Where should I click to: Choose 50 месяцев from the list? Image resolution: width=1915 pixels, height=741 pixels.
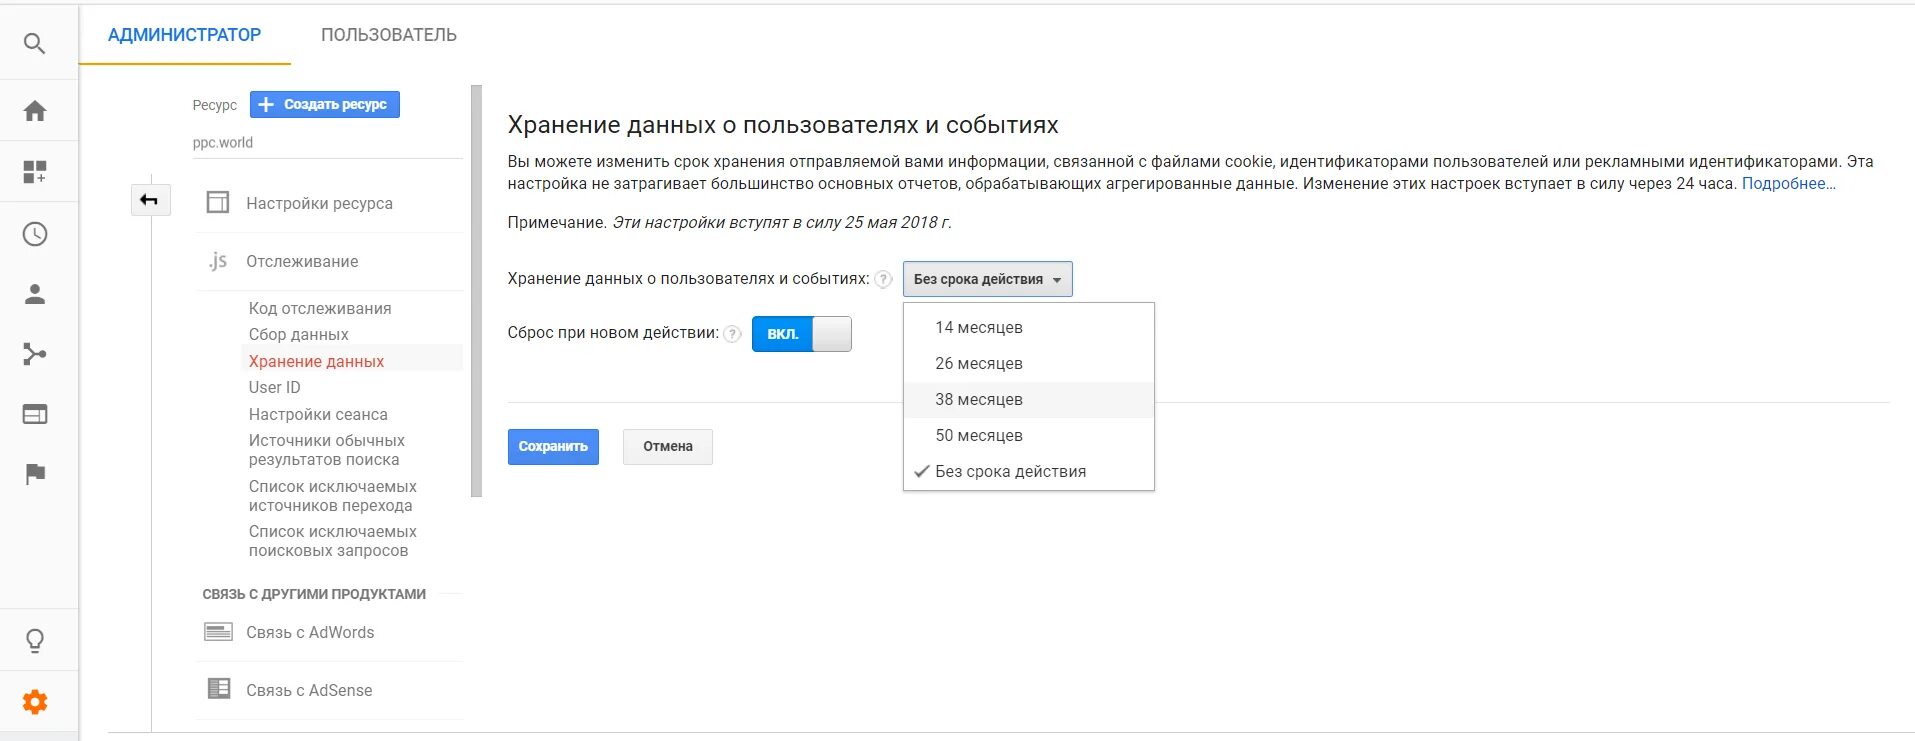click(1029, 436)
